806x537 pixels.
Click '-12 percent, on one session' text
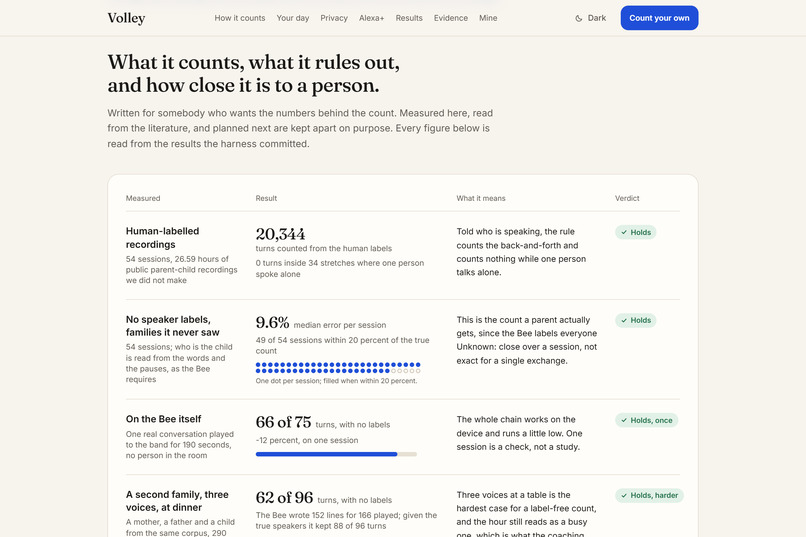tap(307, 440)
